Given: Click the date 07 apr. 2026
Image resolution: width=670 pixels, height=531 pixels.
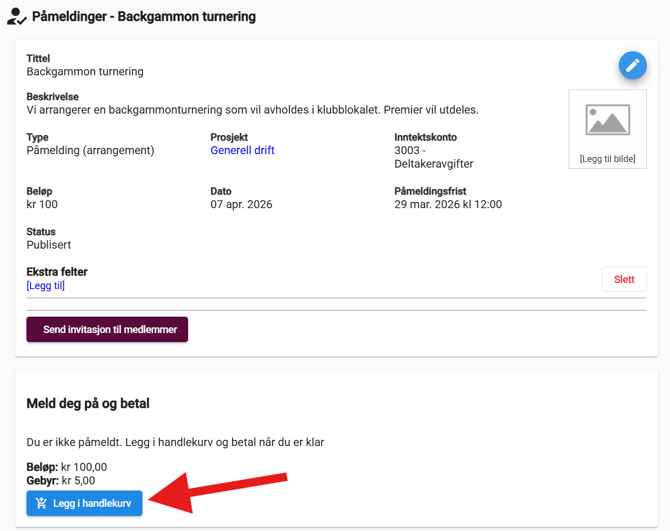Looking at the screenshot, I should [241, 204].
